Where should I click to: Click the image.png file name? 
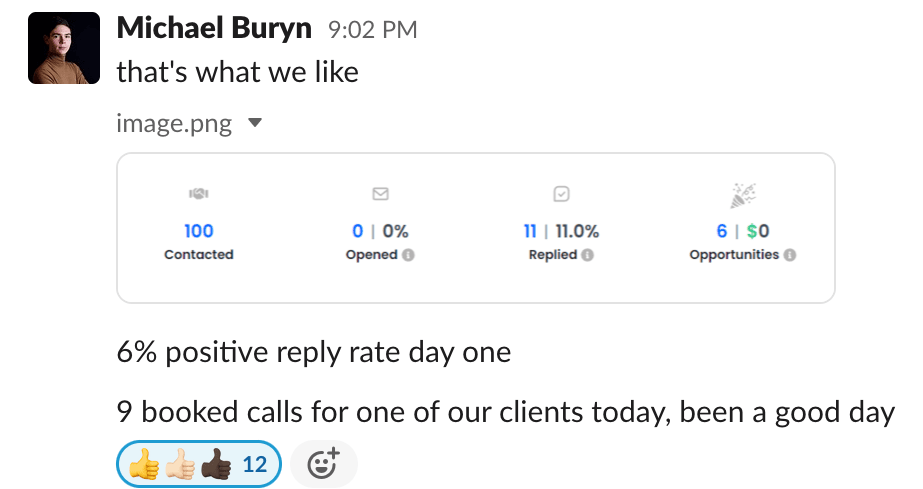point(174,124)
